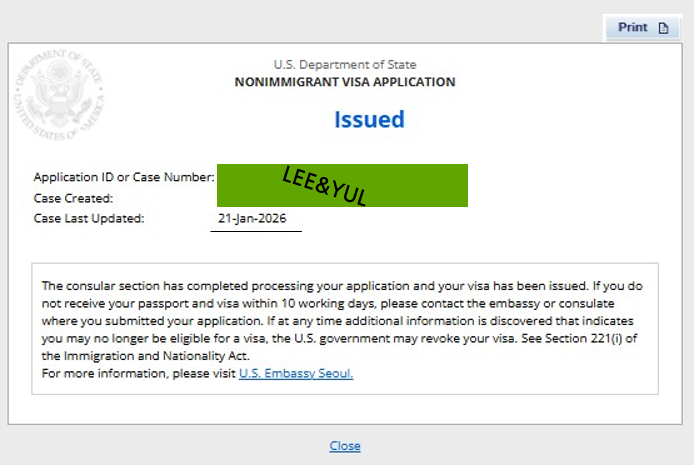
Task: Open the U.S. Embassy Seoul link
Action: coord(296,374)
